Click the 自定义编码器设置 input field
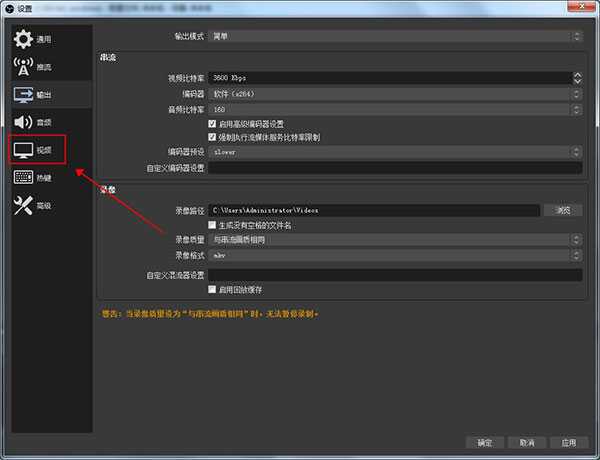 point(395,168)
